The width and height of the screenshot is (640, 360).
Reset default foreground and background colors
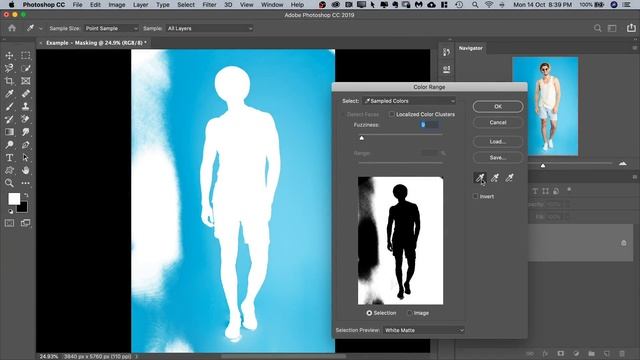[10, 211]
